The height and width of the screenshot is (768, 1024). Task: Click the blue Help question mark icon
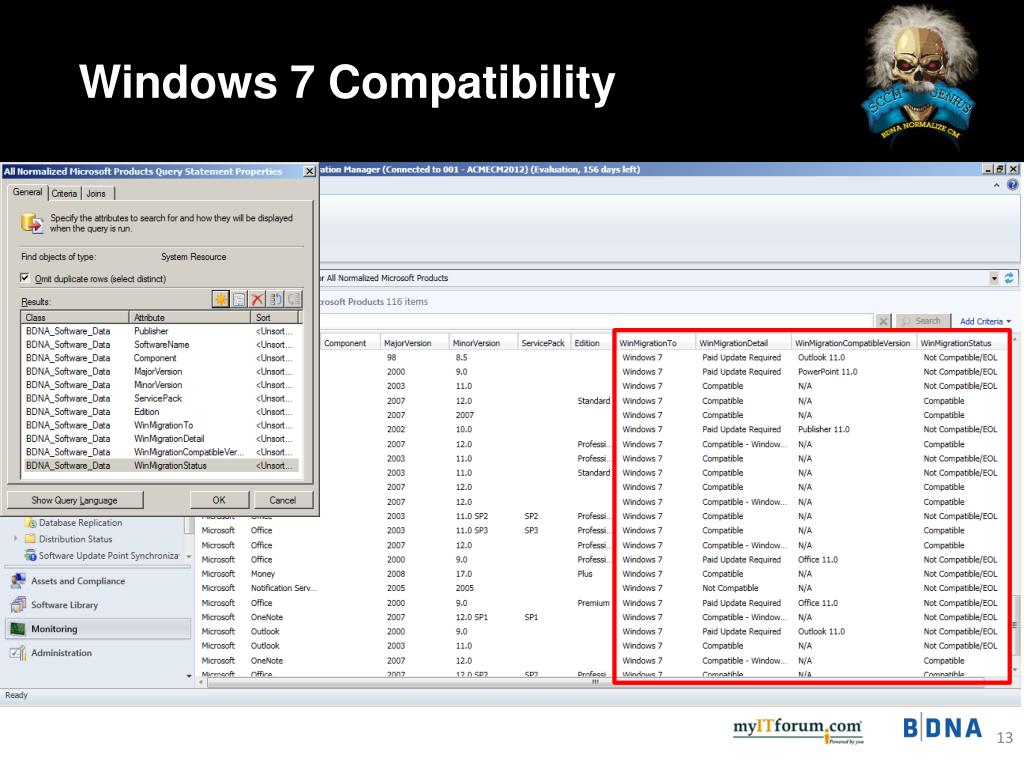pos(1012,185)
